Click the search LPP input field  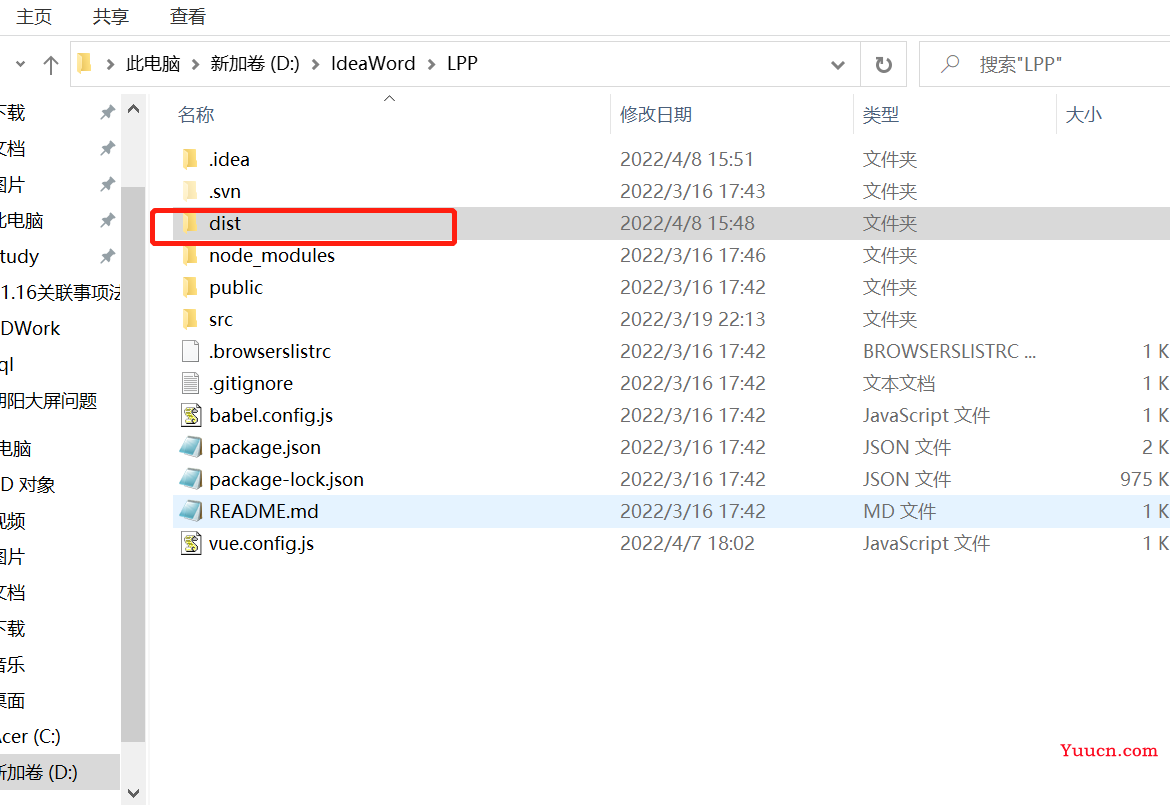[1045, 64]
